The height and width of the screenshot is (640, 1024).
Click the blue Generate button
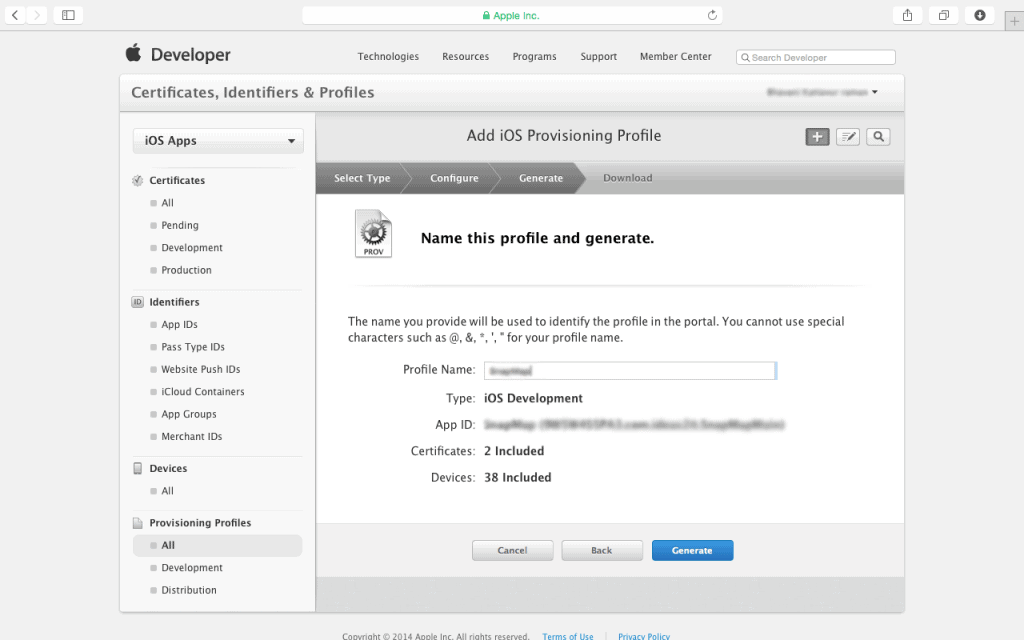(x=692, y=551)
